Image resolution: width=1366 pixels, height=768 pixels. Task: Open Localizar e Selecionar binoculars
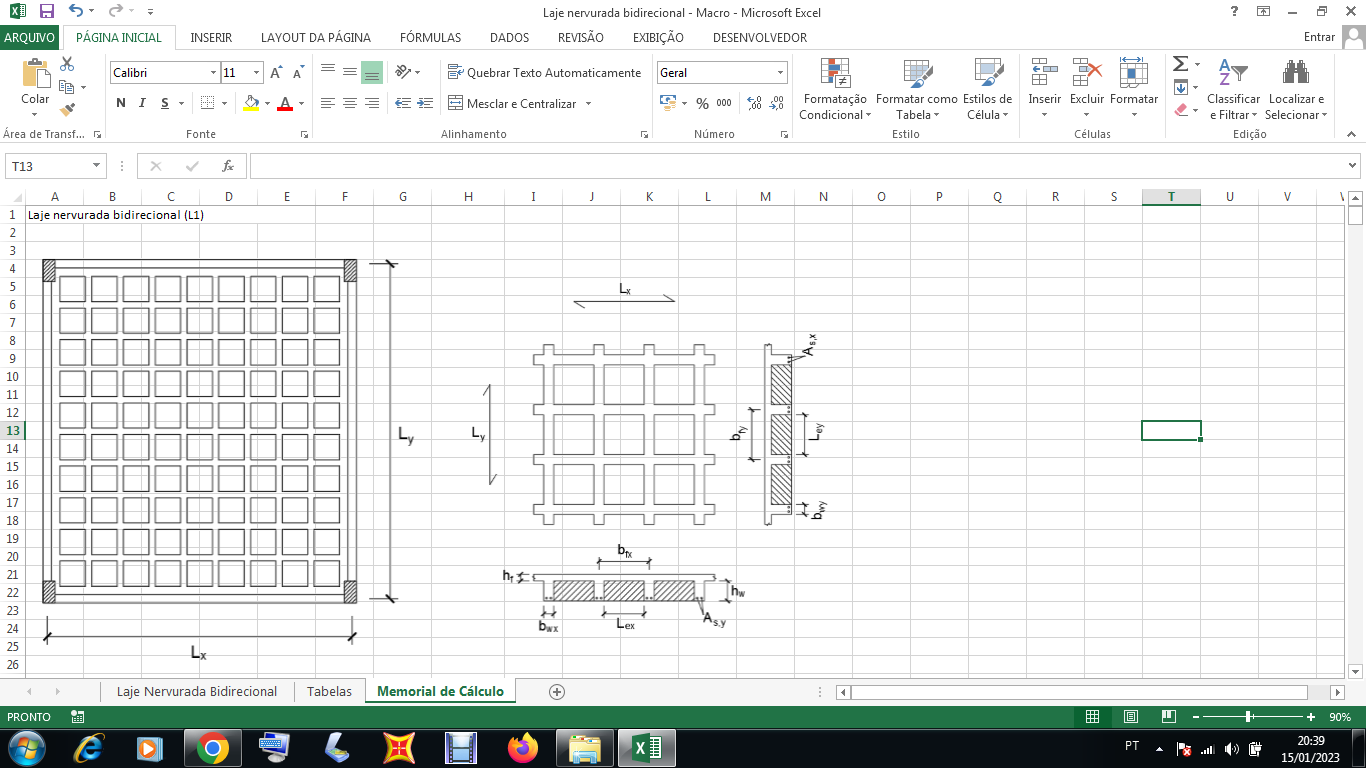(x=1296, y=89)
